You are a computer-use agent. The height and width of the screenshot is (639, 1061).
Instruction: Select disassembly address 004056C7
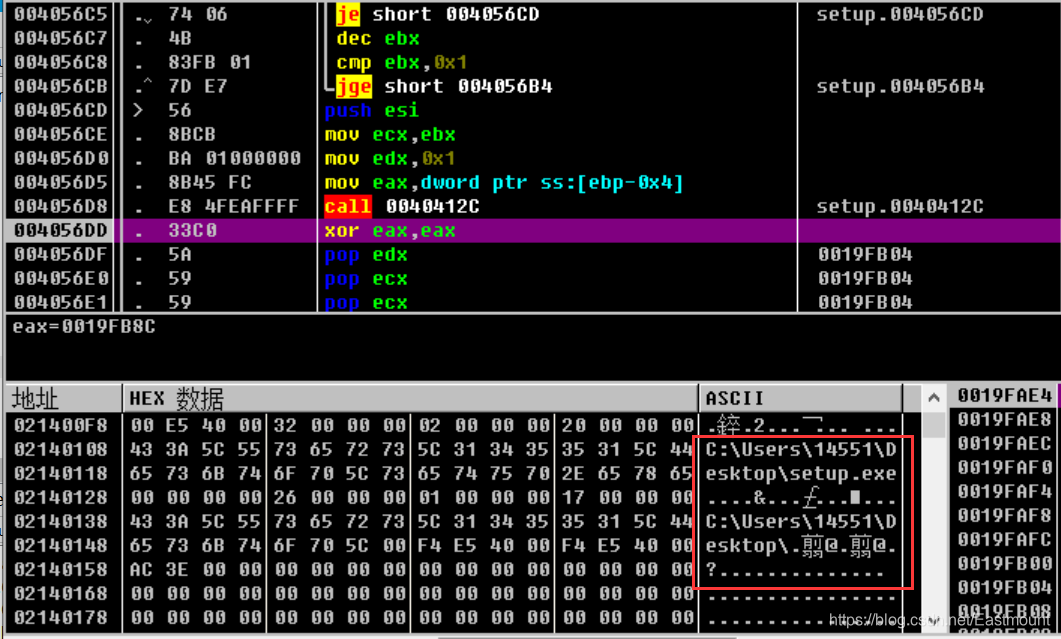pyautogui.click(x=60, y=39)
